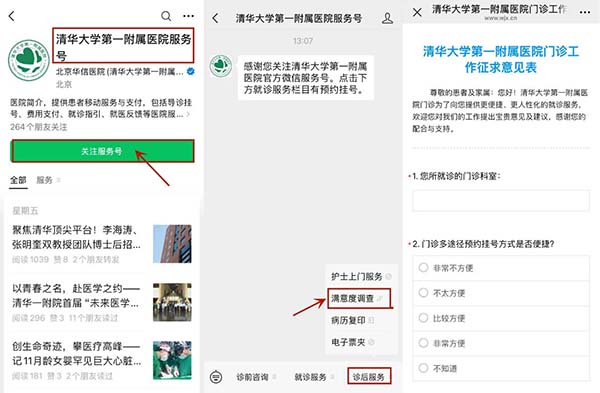Image resolution: width=600 pixels, height=393 pixels.
Task: Tap the blue verified badge icon
Action: tap(191, 71)
